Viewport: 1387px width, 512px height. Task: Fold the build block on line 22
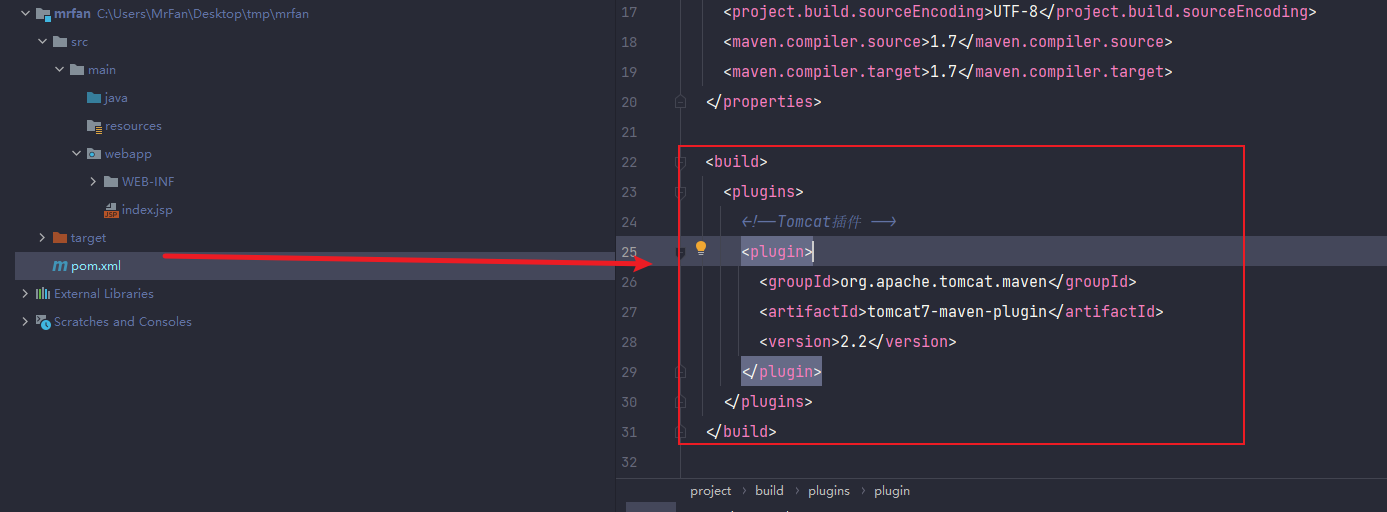pyautogui.click(x=680, y=162)
